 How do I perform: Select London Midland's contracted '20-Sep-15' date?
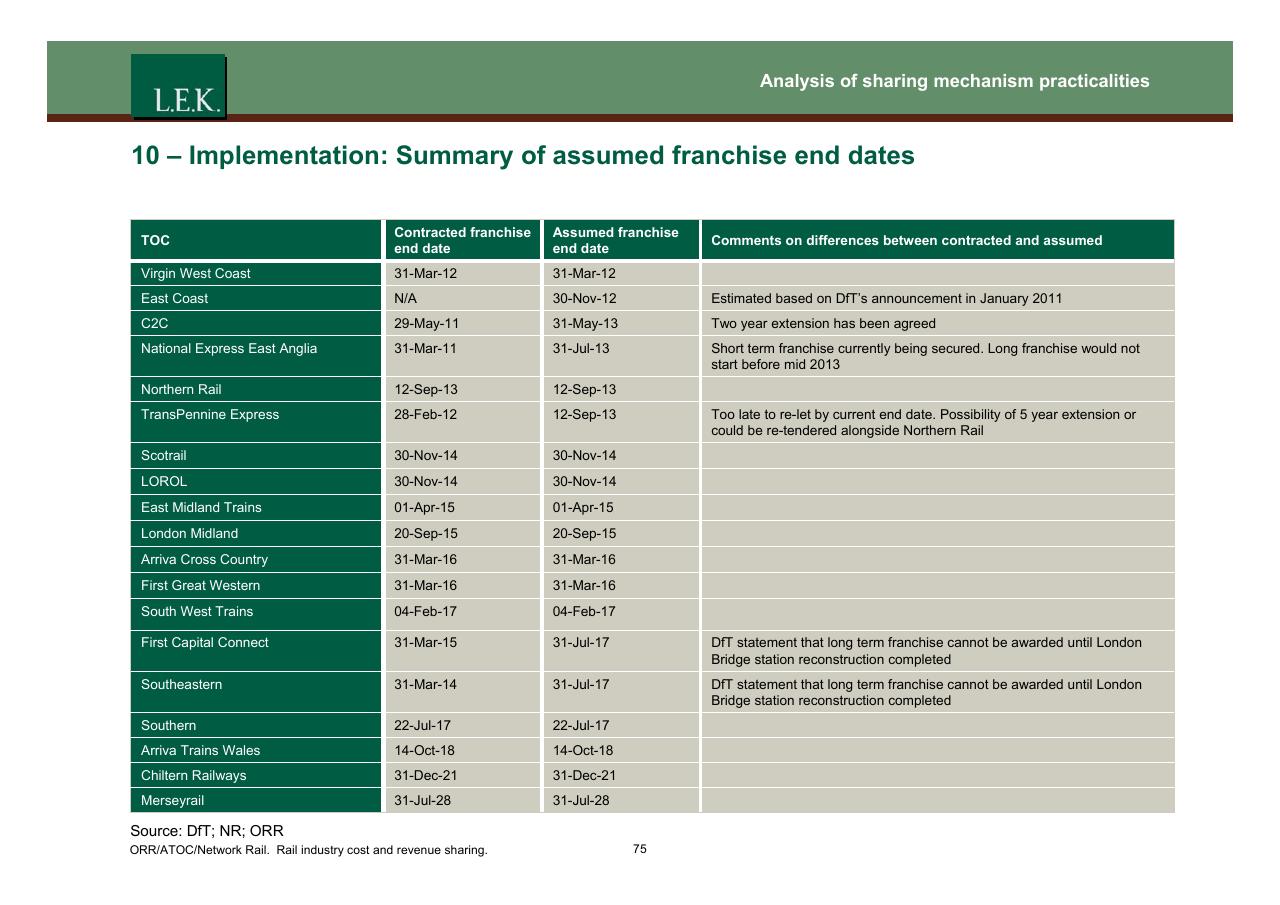click(462, 533)
